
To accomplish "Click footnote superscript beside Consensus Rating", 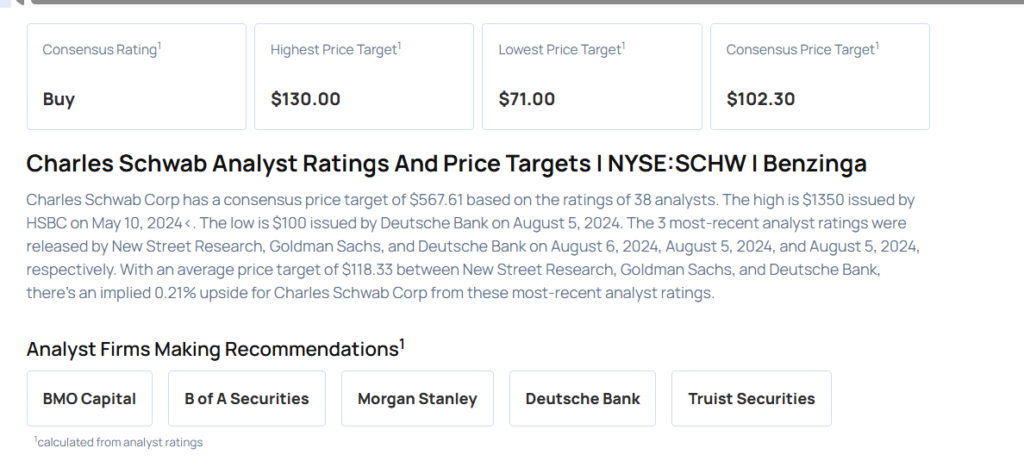I will 160,45.
